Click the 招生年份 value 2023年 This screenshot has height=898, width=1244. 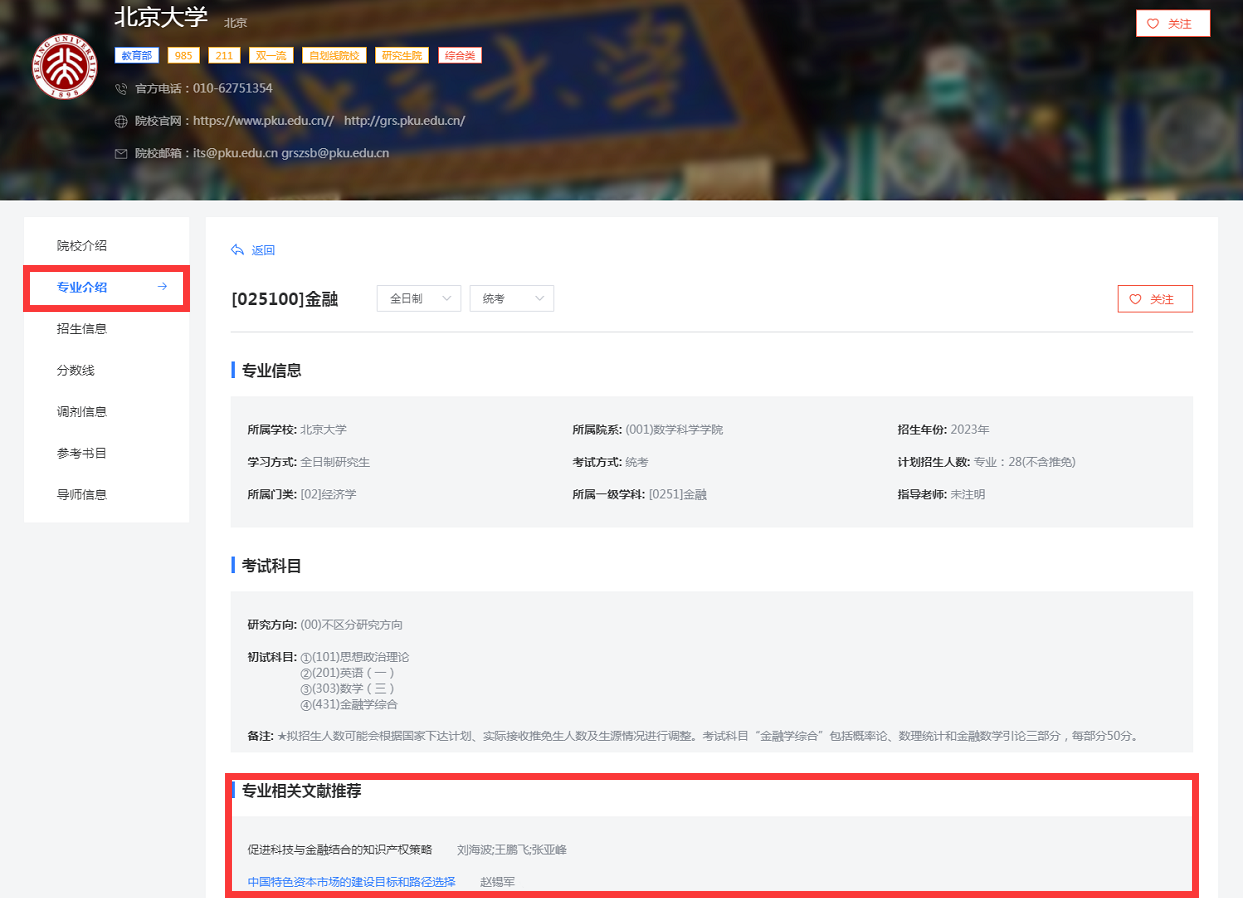pyautogui.click(x=970, y=430)
